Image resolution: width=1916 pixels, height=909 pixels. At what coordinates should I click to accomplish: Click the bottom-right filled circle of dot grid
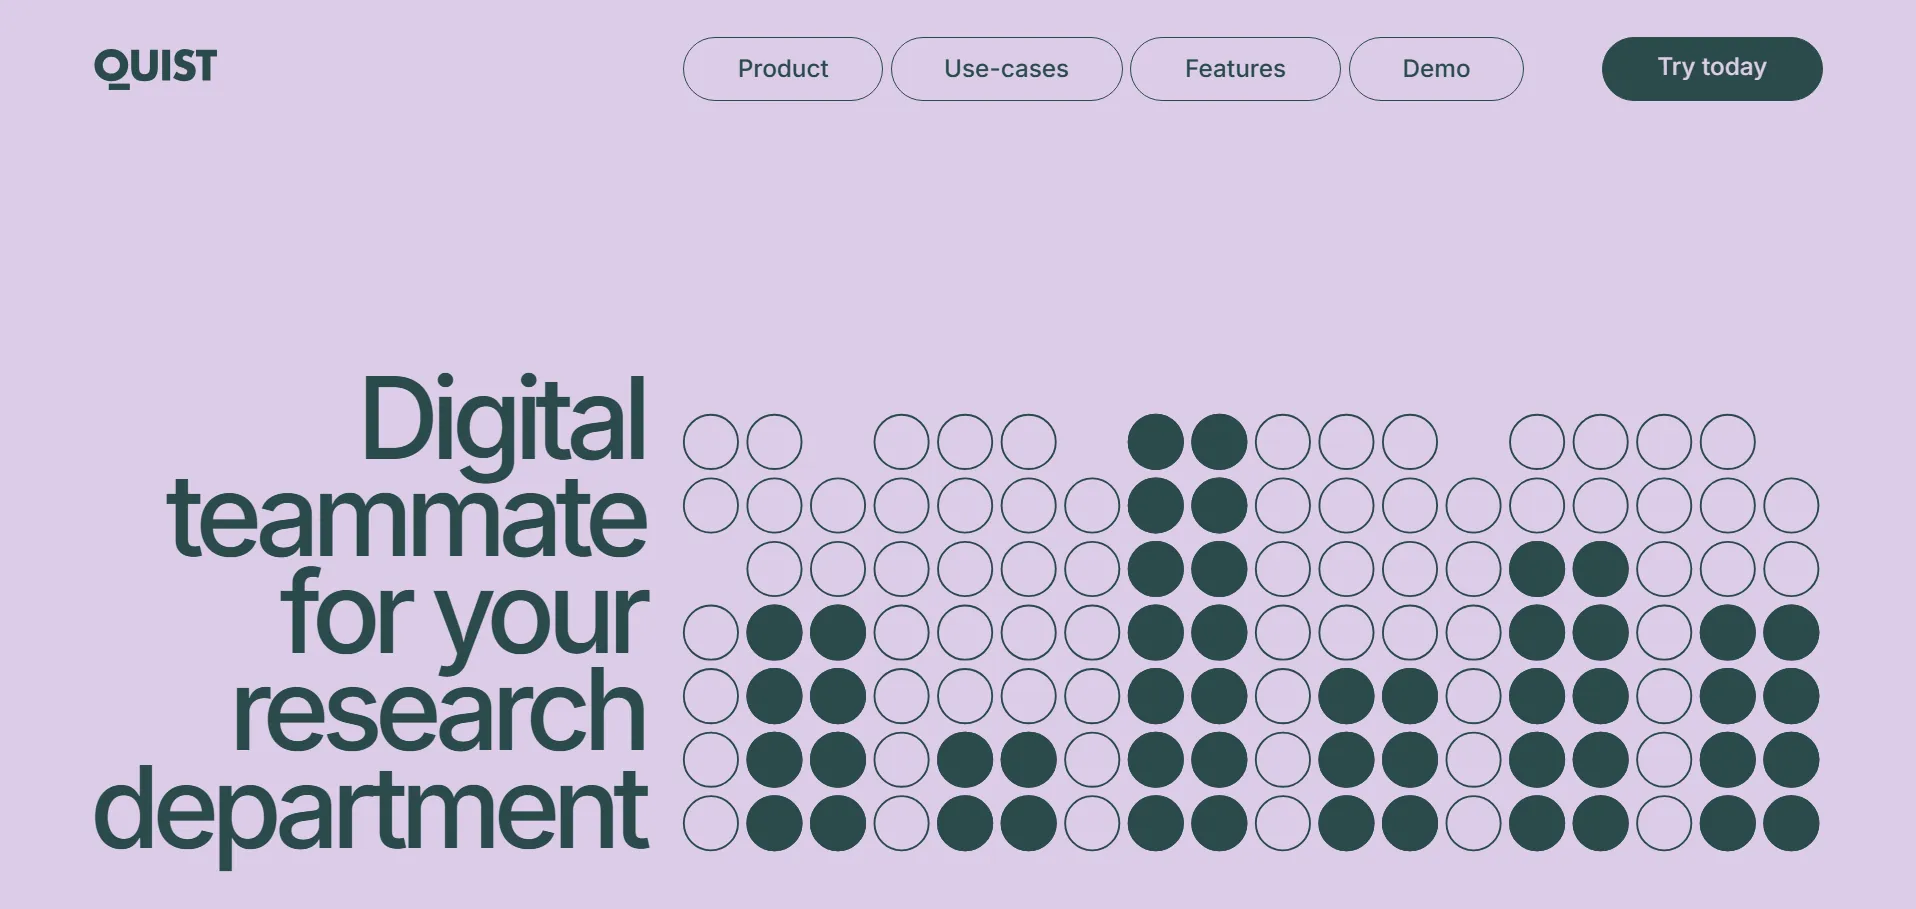pos(1791,823)
